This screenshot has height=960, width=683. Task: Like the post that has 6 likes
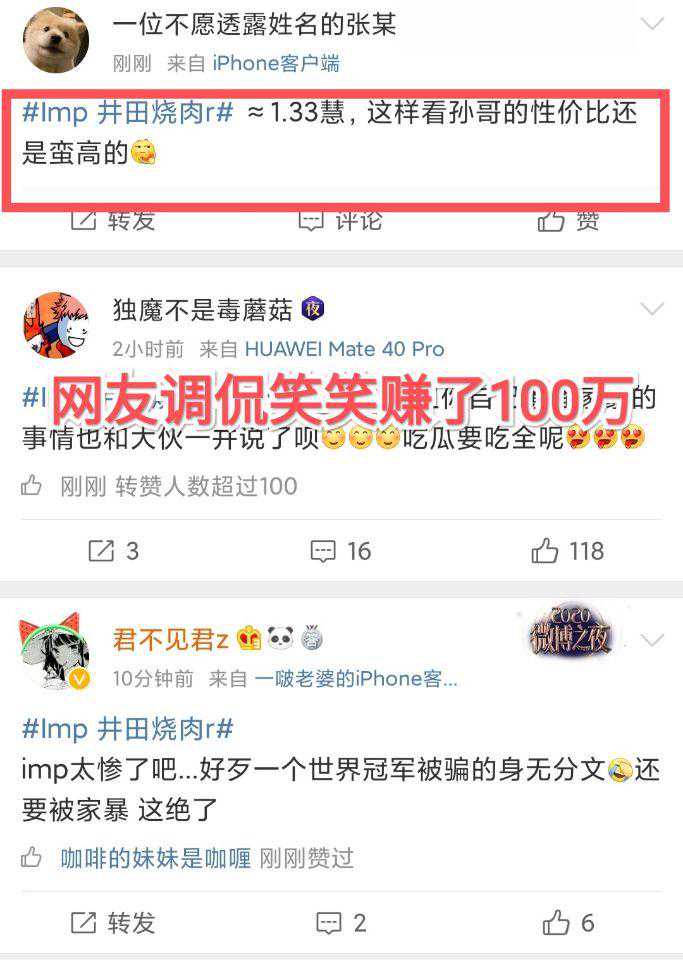pyautogui.click(x=568, y=923)
